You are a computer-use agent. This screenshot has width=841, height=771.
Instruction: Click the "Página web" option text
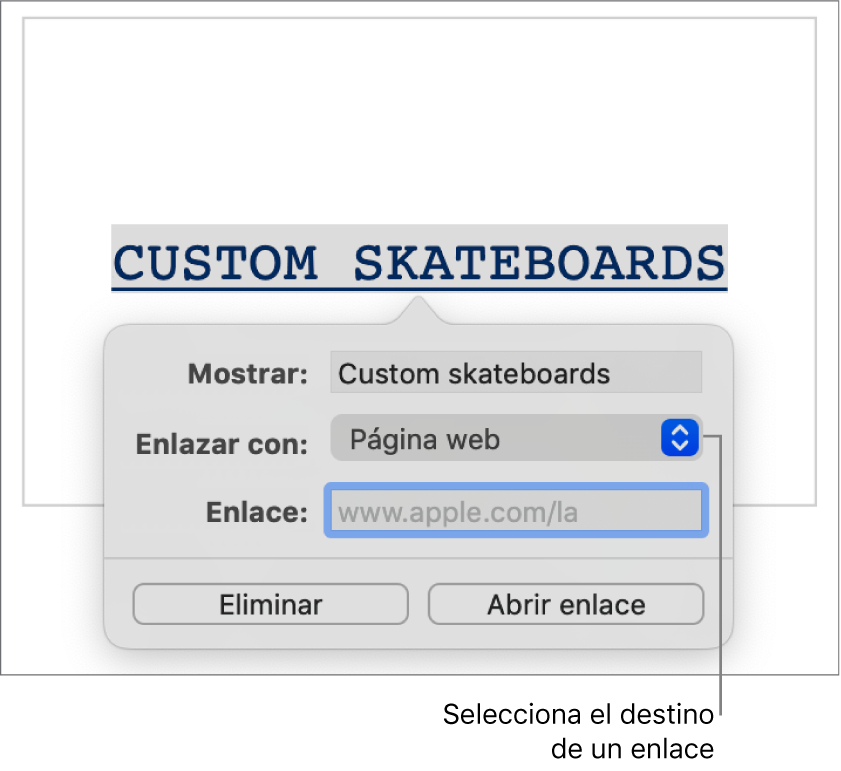coord(424,439)
